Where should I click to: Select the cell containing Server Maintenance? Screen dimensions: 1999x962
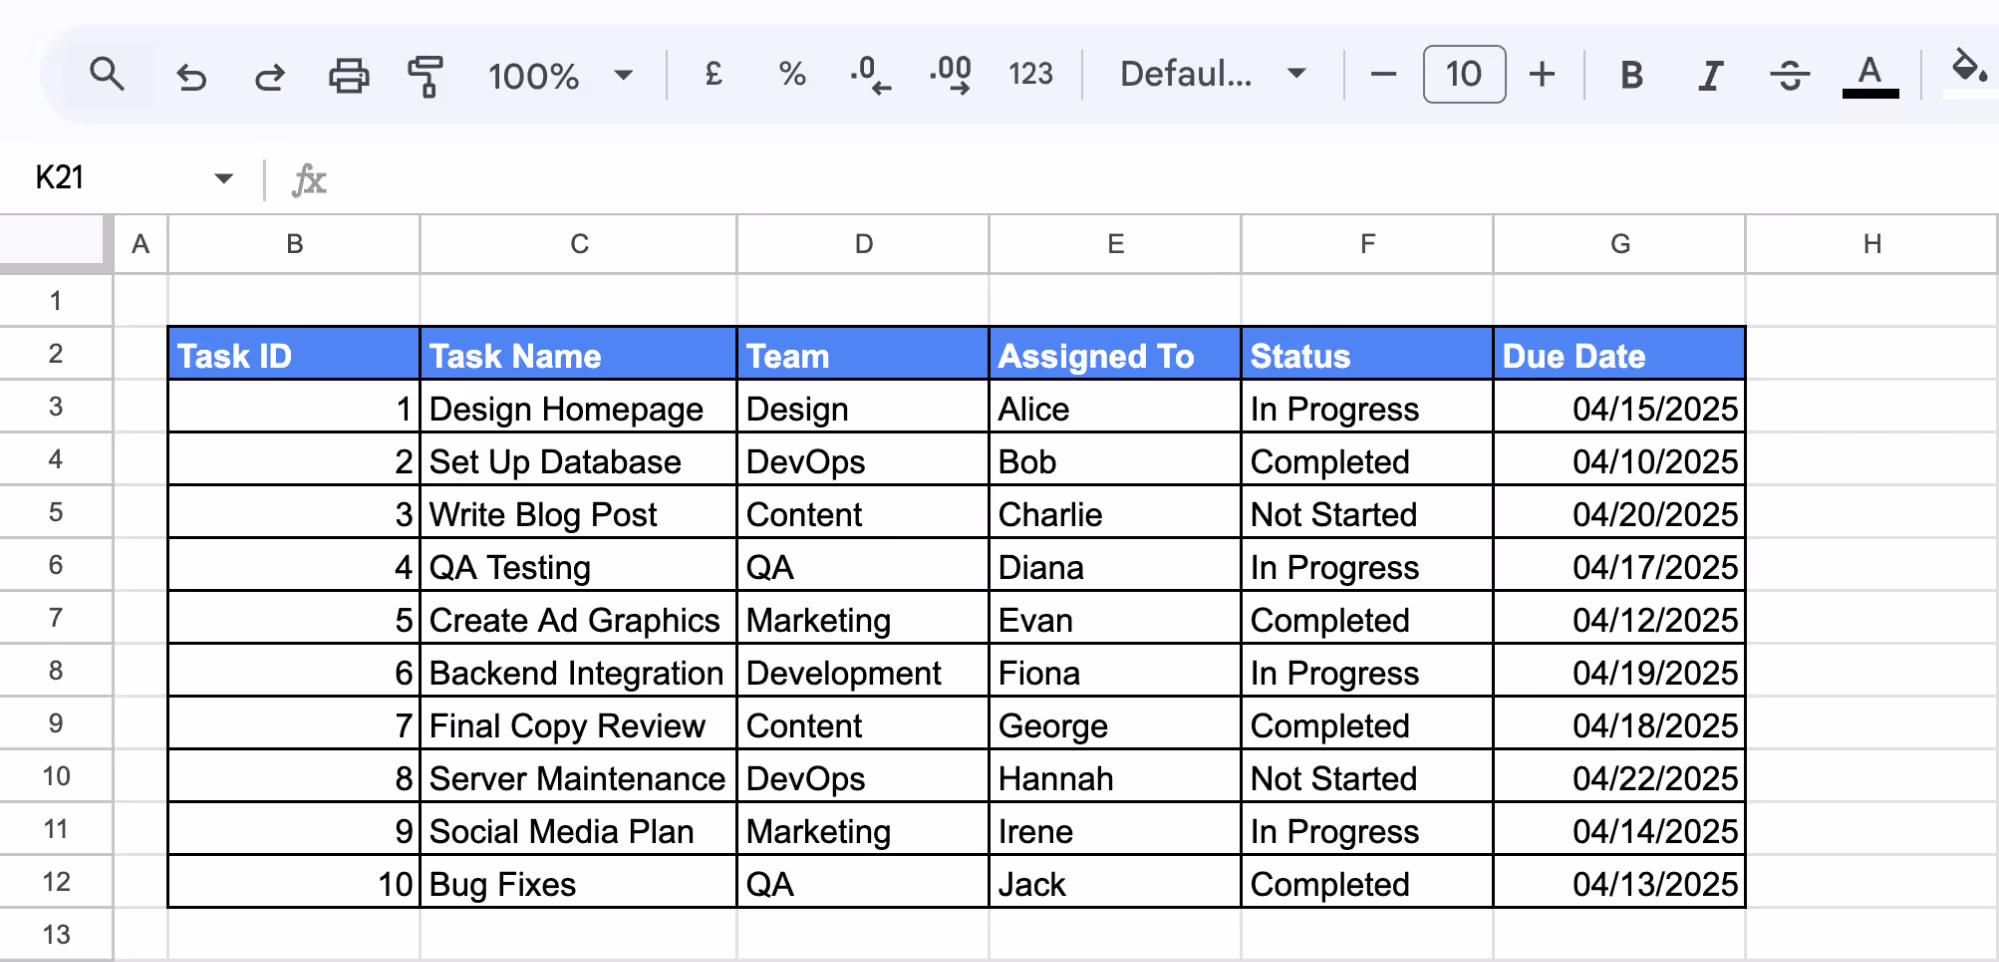[577, 777]
